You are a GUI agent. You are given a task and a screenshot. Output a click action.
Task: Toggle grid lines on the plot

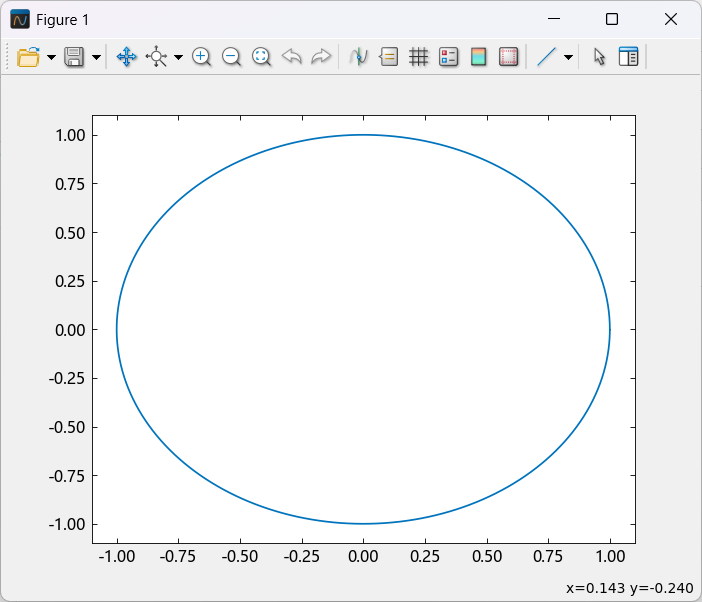click(419, 57)
